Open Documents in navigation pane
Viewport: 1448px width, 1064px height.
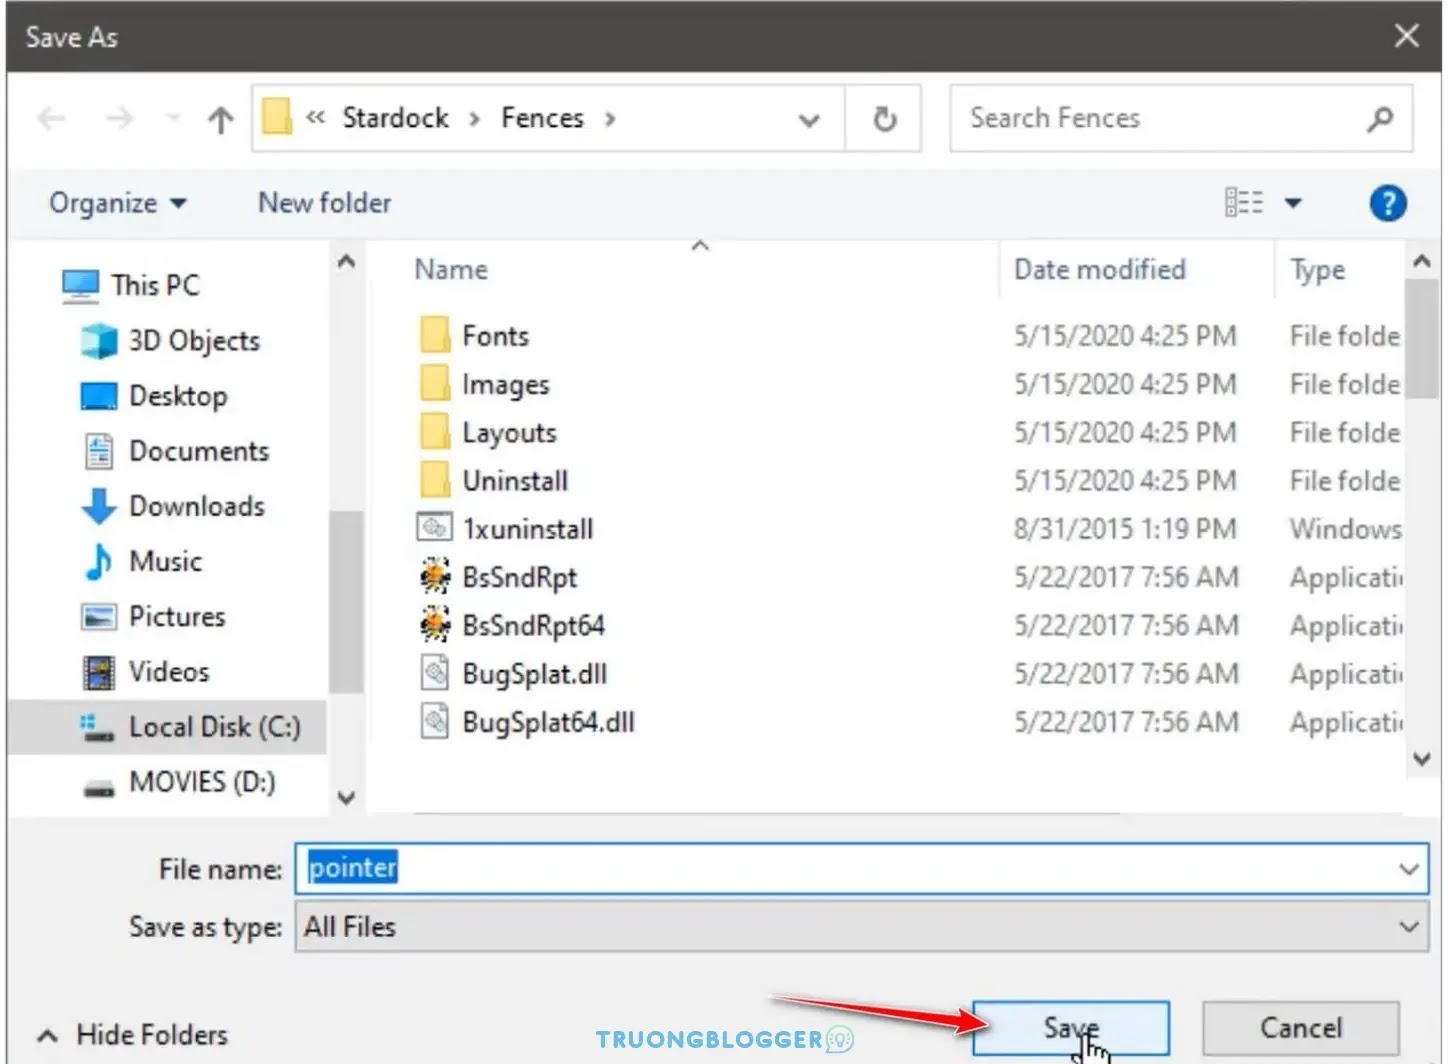[199, 451]
